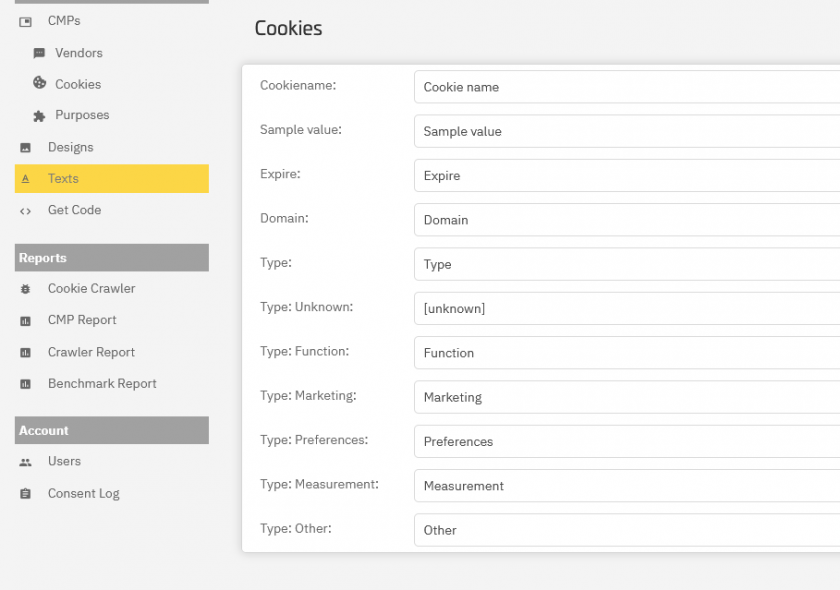The image size is (840, 590).
Task: Click the Type: Unknown input field
Action: click(x=627, y=309)
